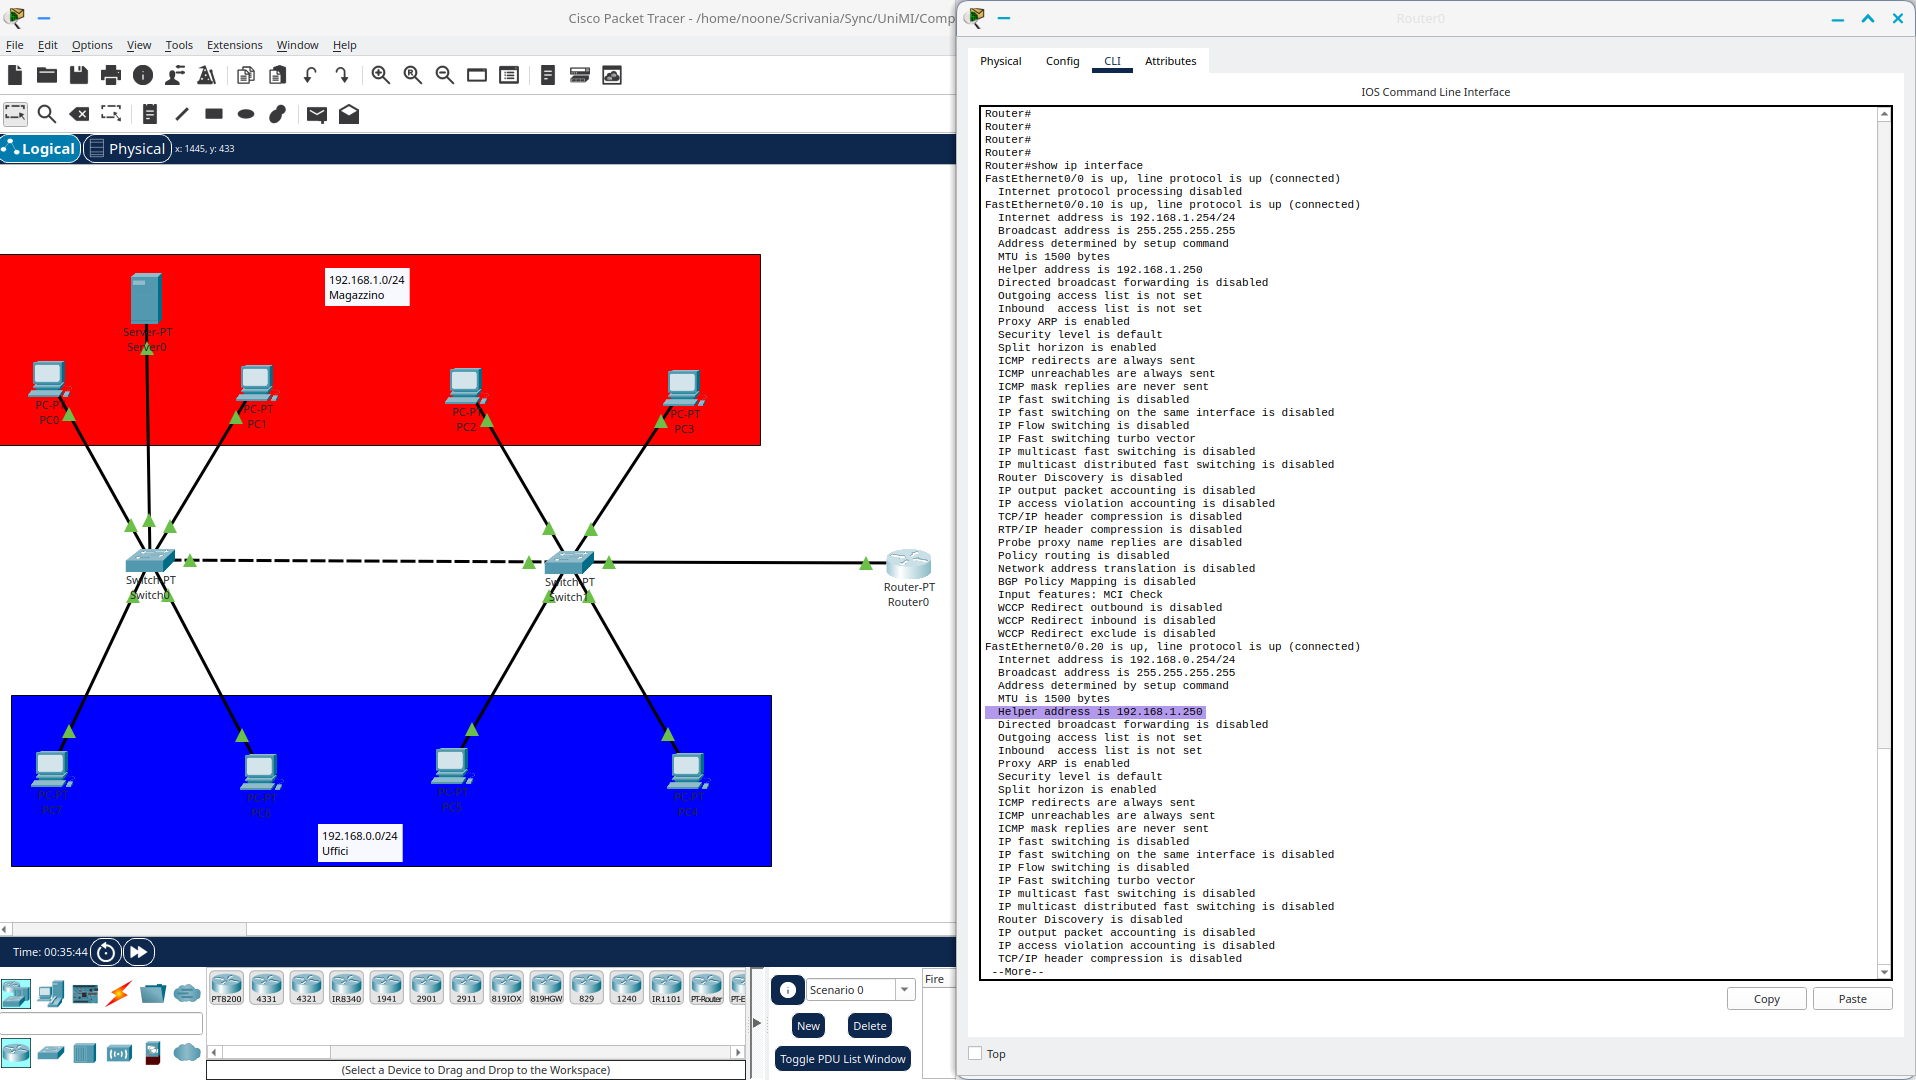Screen dimensions: 1916x1080
Task: Toggle the Top checkbox in Router0 window
Action: pos(975,1053)
